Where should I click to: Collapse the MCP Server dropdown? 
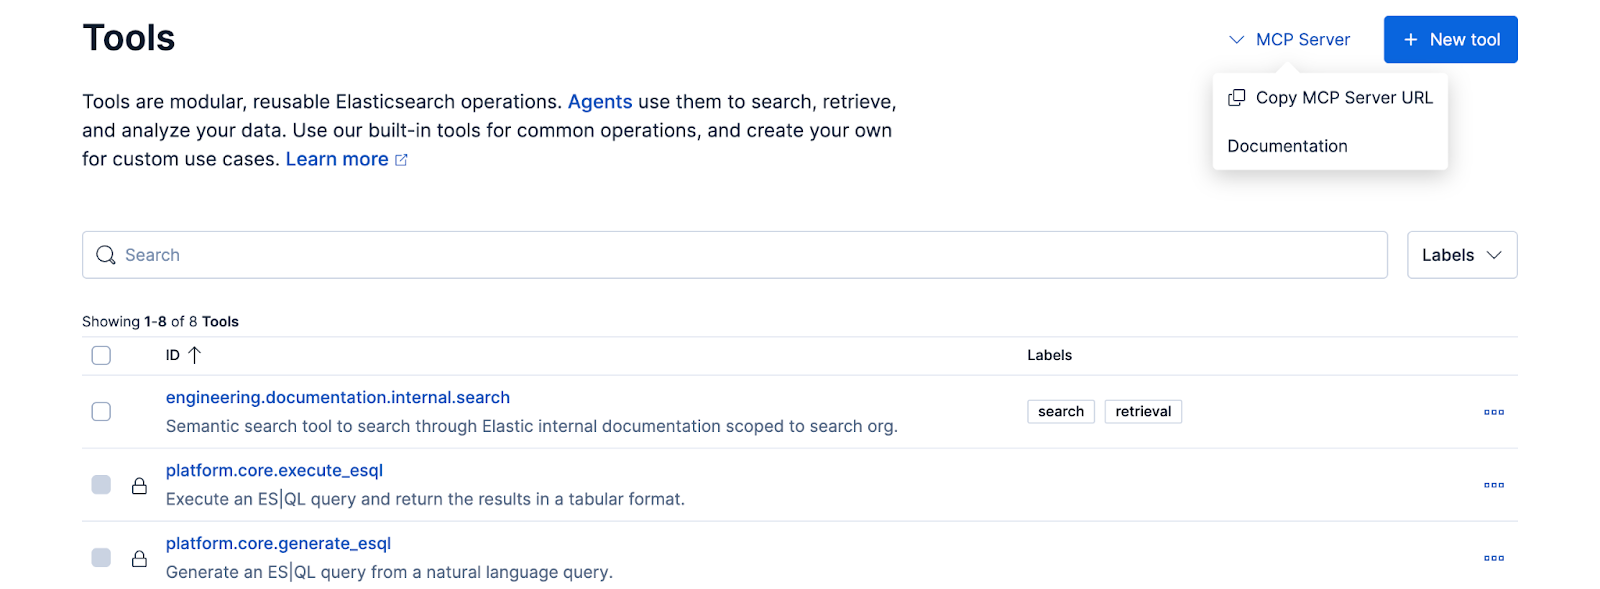1289,40
